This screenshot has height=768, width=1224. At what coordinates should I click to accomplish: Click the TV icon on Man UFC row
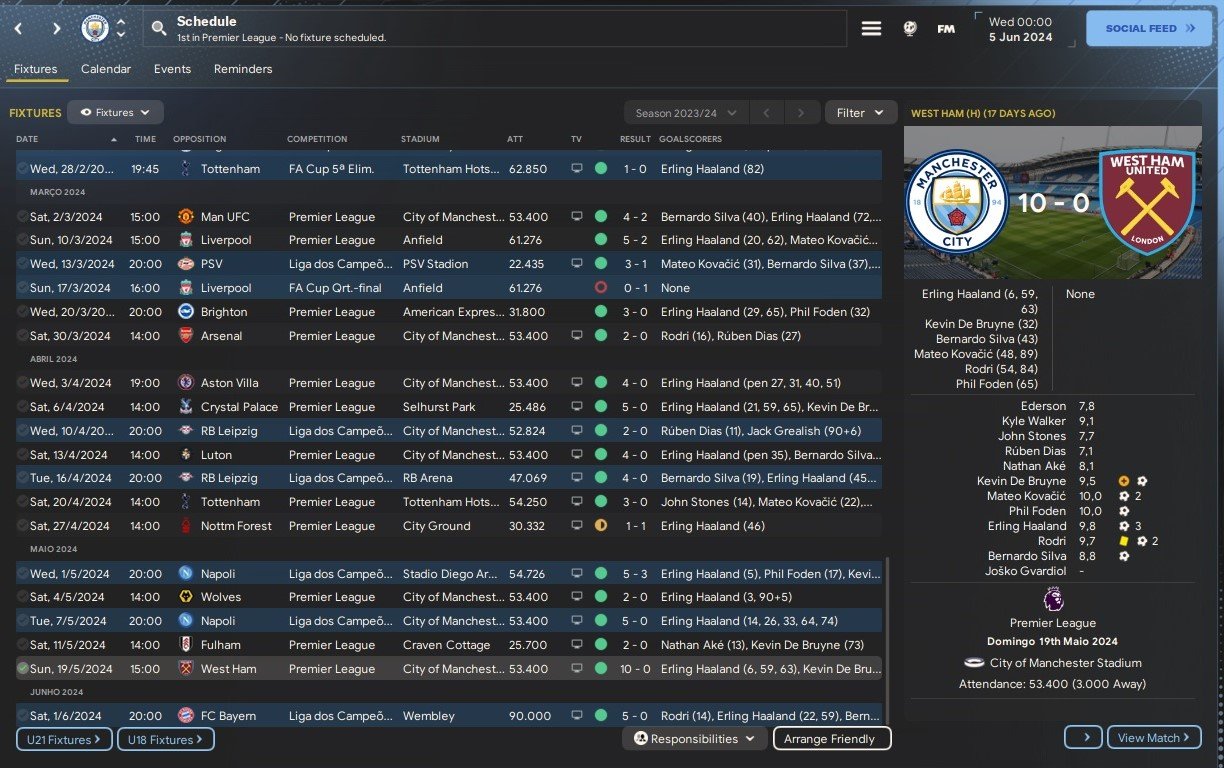point(576,217)
